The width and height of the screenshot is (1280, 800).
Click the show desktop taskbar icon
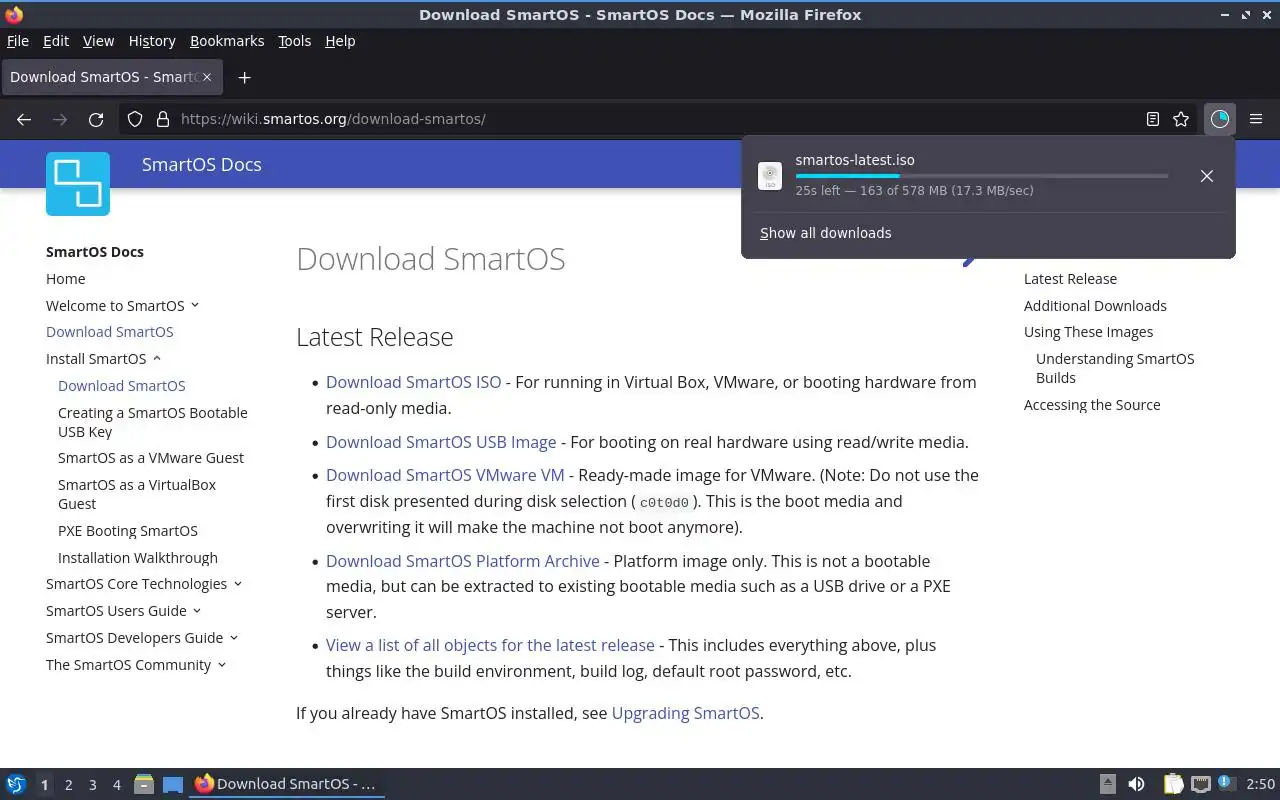[173, 784]
